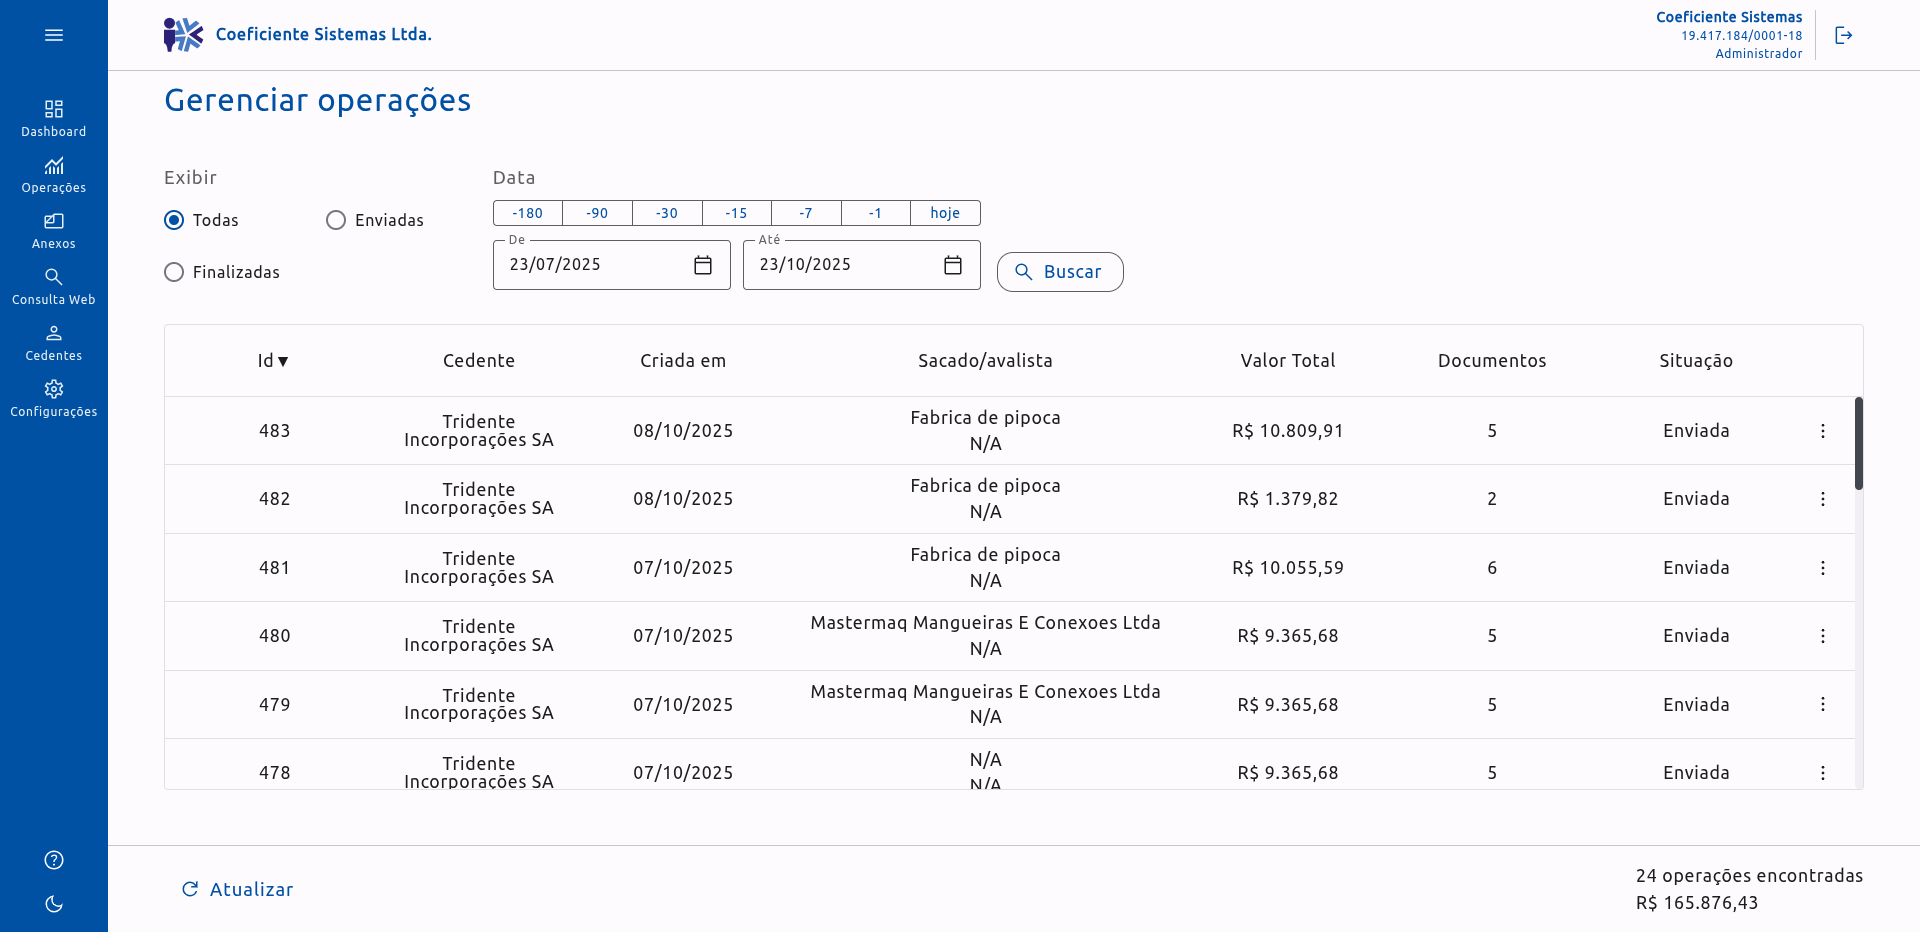Click the logout icon in header

(1843, 35)
